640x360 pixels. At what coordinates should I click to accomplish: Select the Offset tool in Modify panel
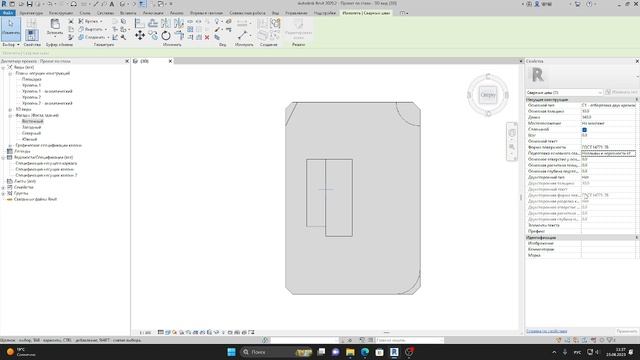coord(153,23)
